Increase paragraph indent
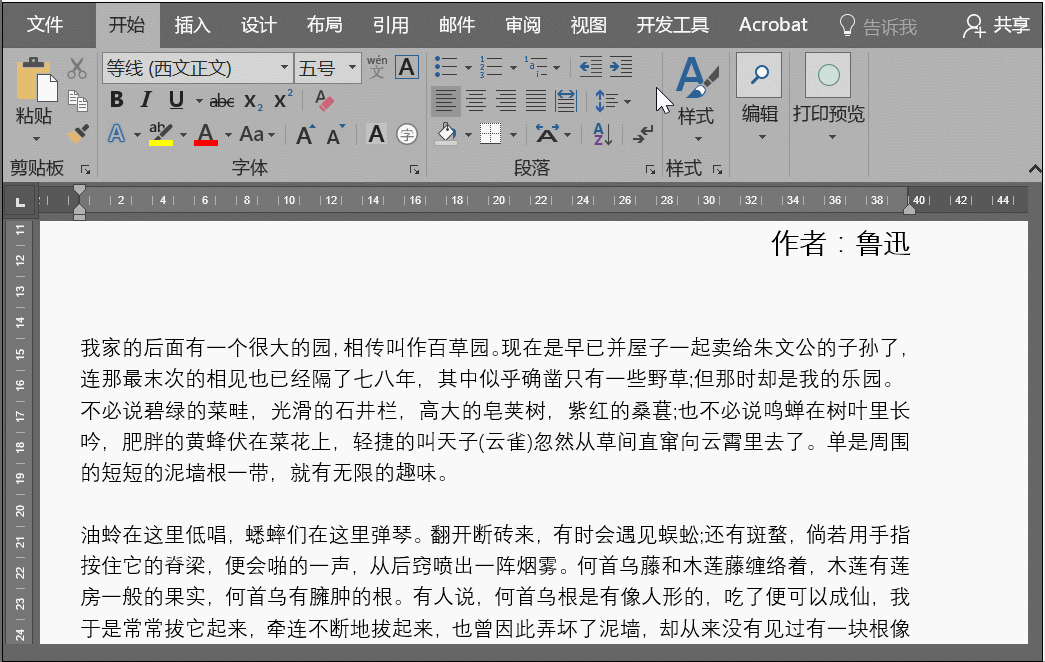This screenshot has height=662, width=1045. pyautogui.click(x=621, y=67)
